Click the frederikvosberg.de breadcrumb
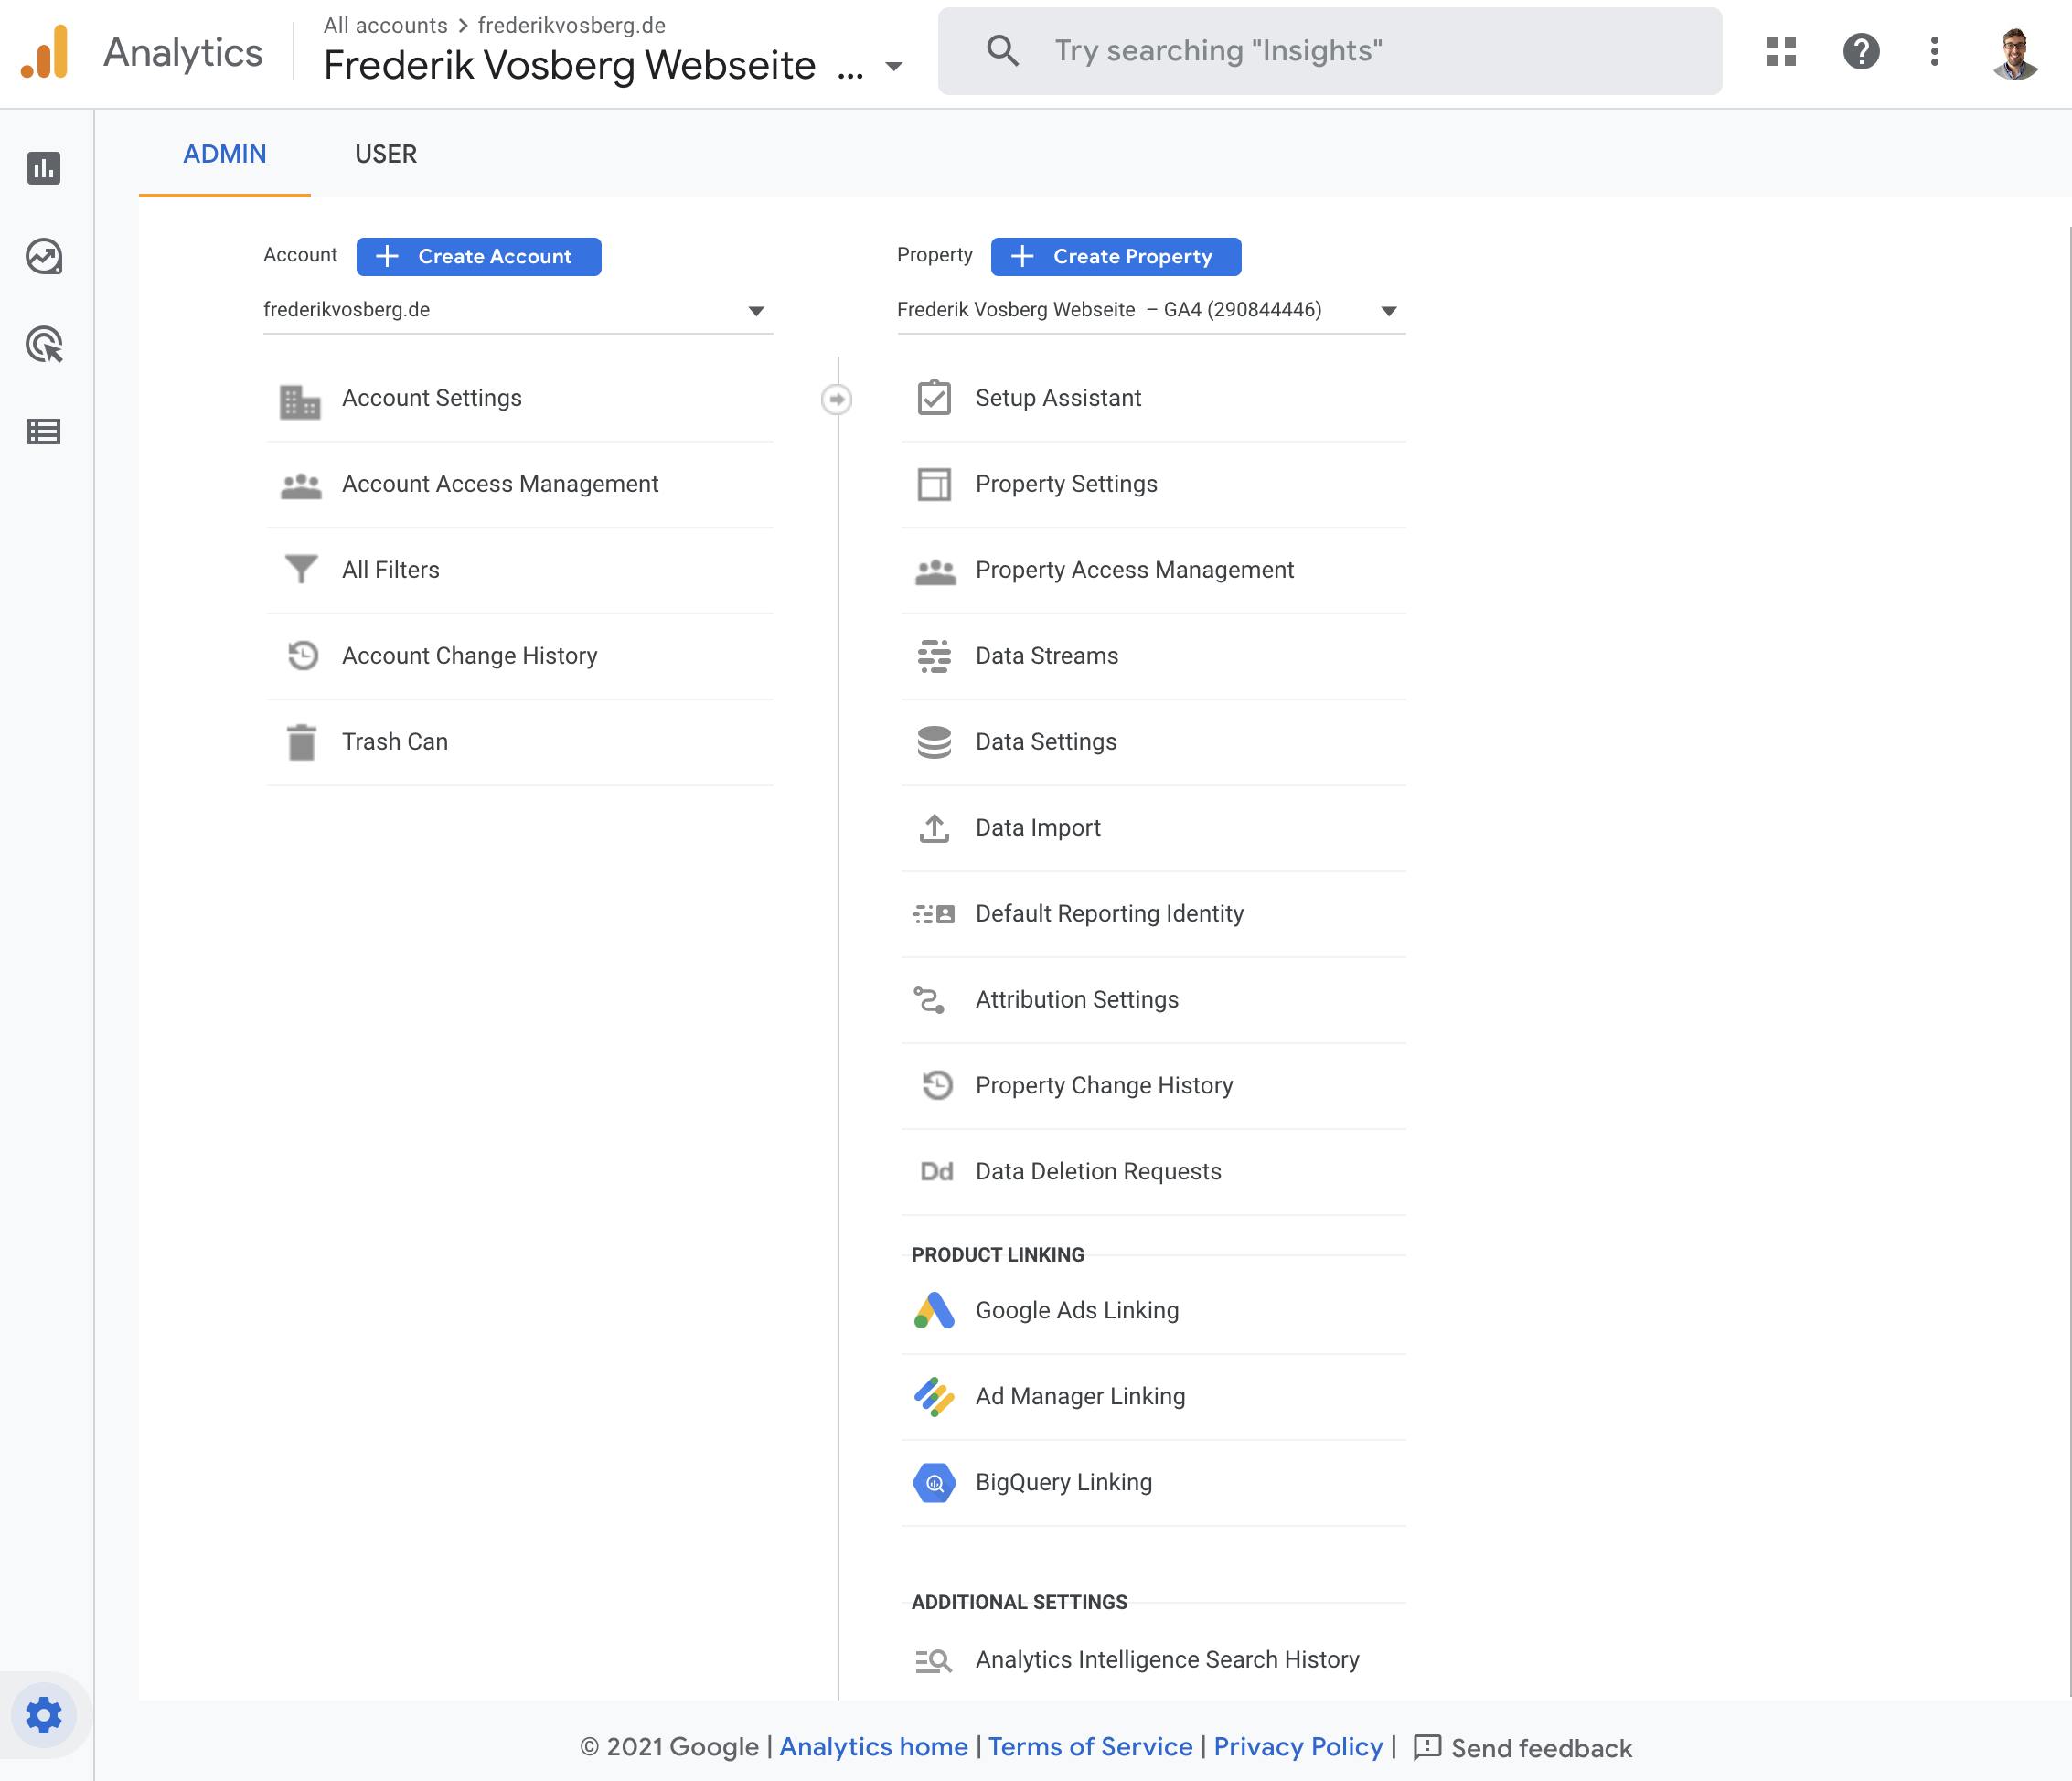This screenshot has height=1781, width=2072. pyautogui.click(x=572, y=25)
